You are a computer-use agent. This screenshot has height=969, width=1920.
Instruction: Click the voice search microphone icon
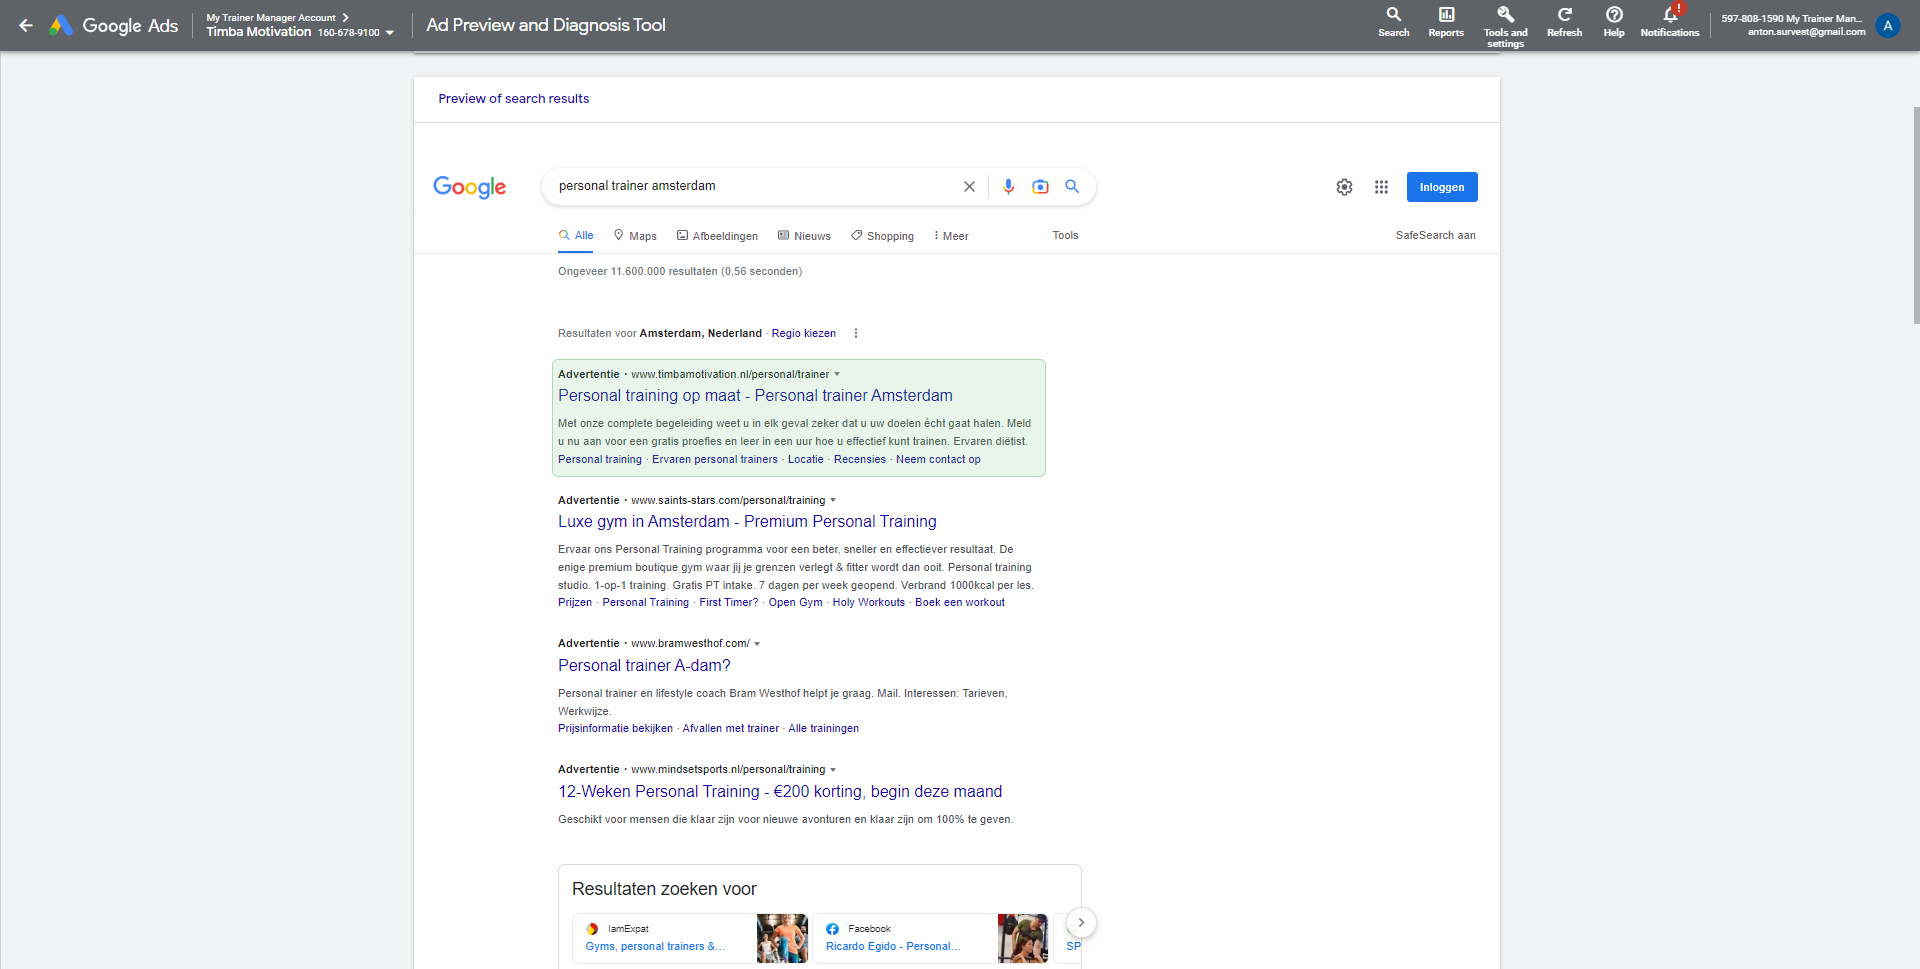coord(1008,187)
